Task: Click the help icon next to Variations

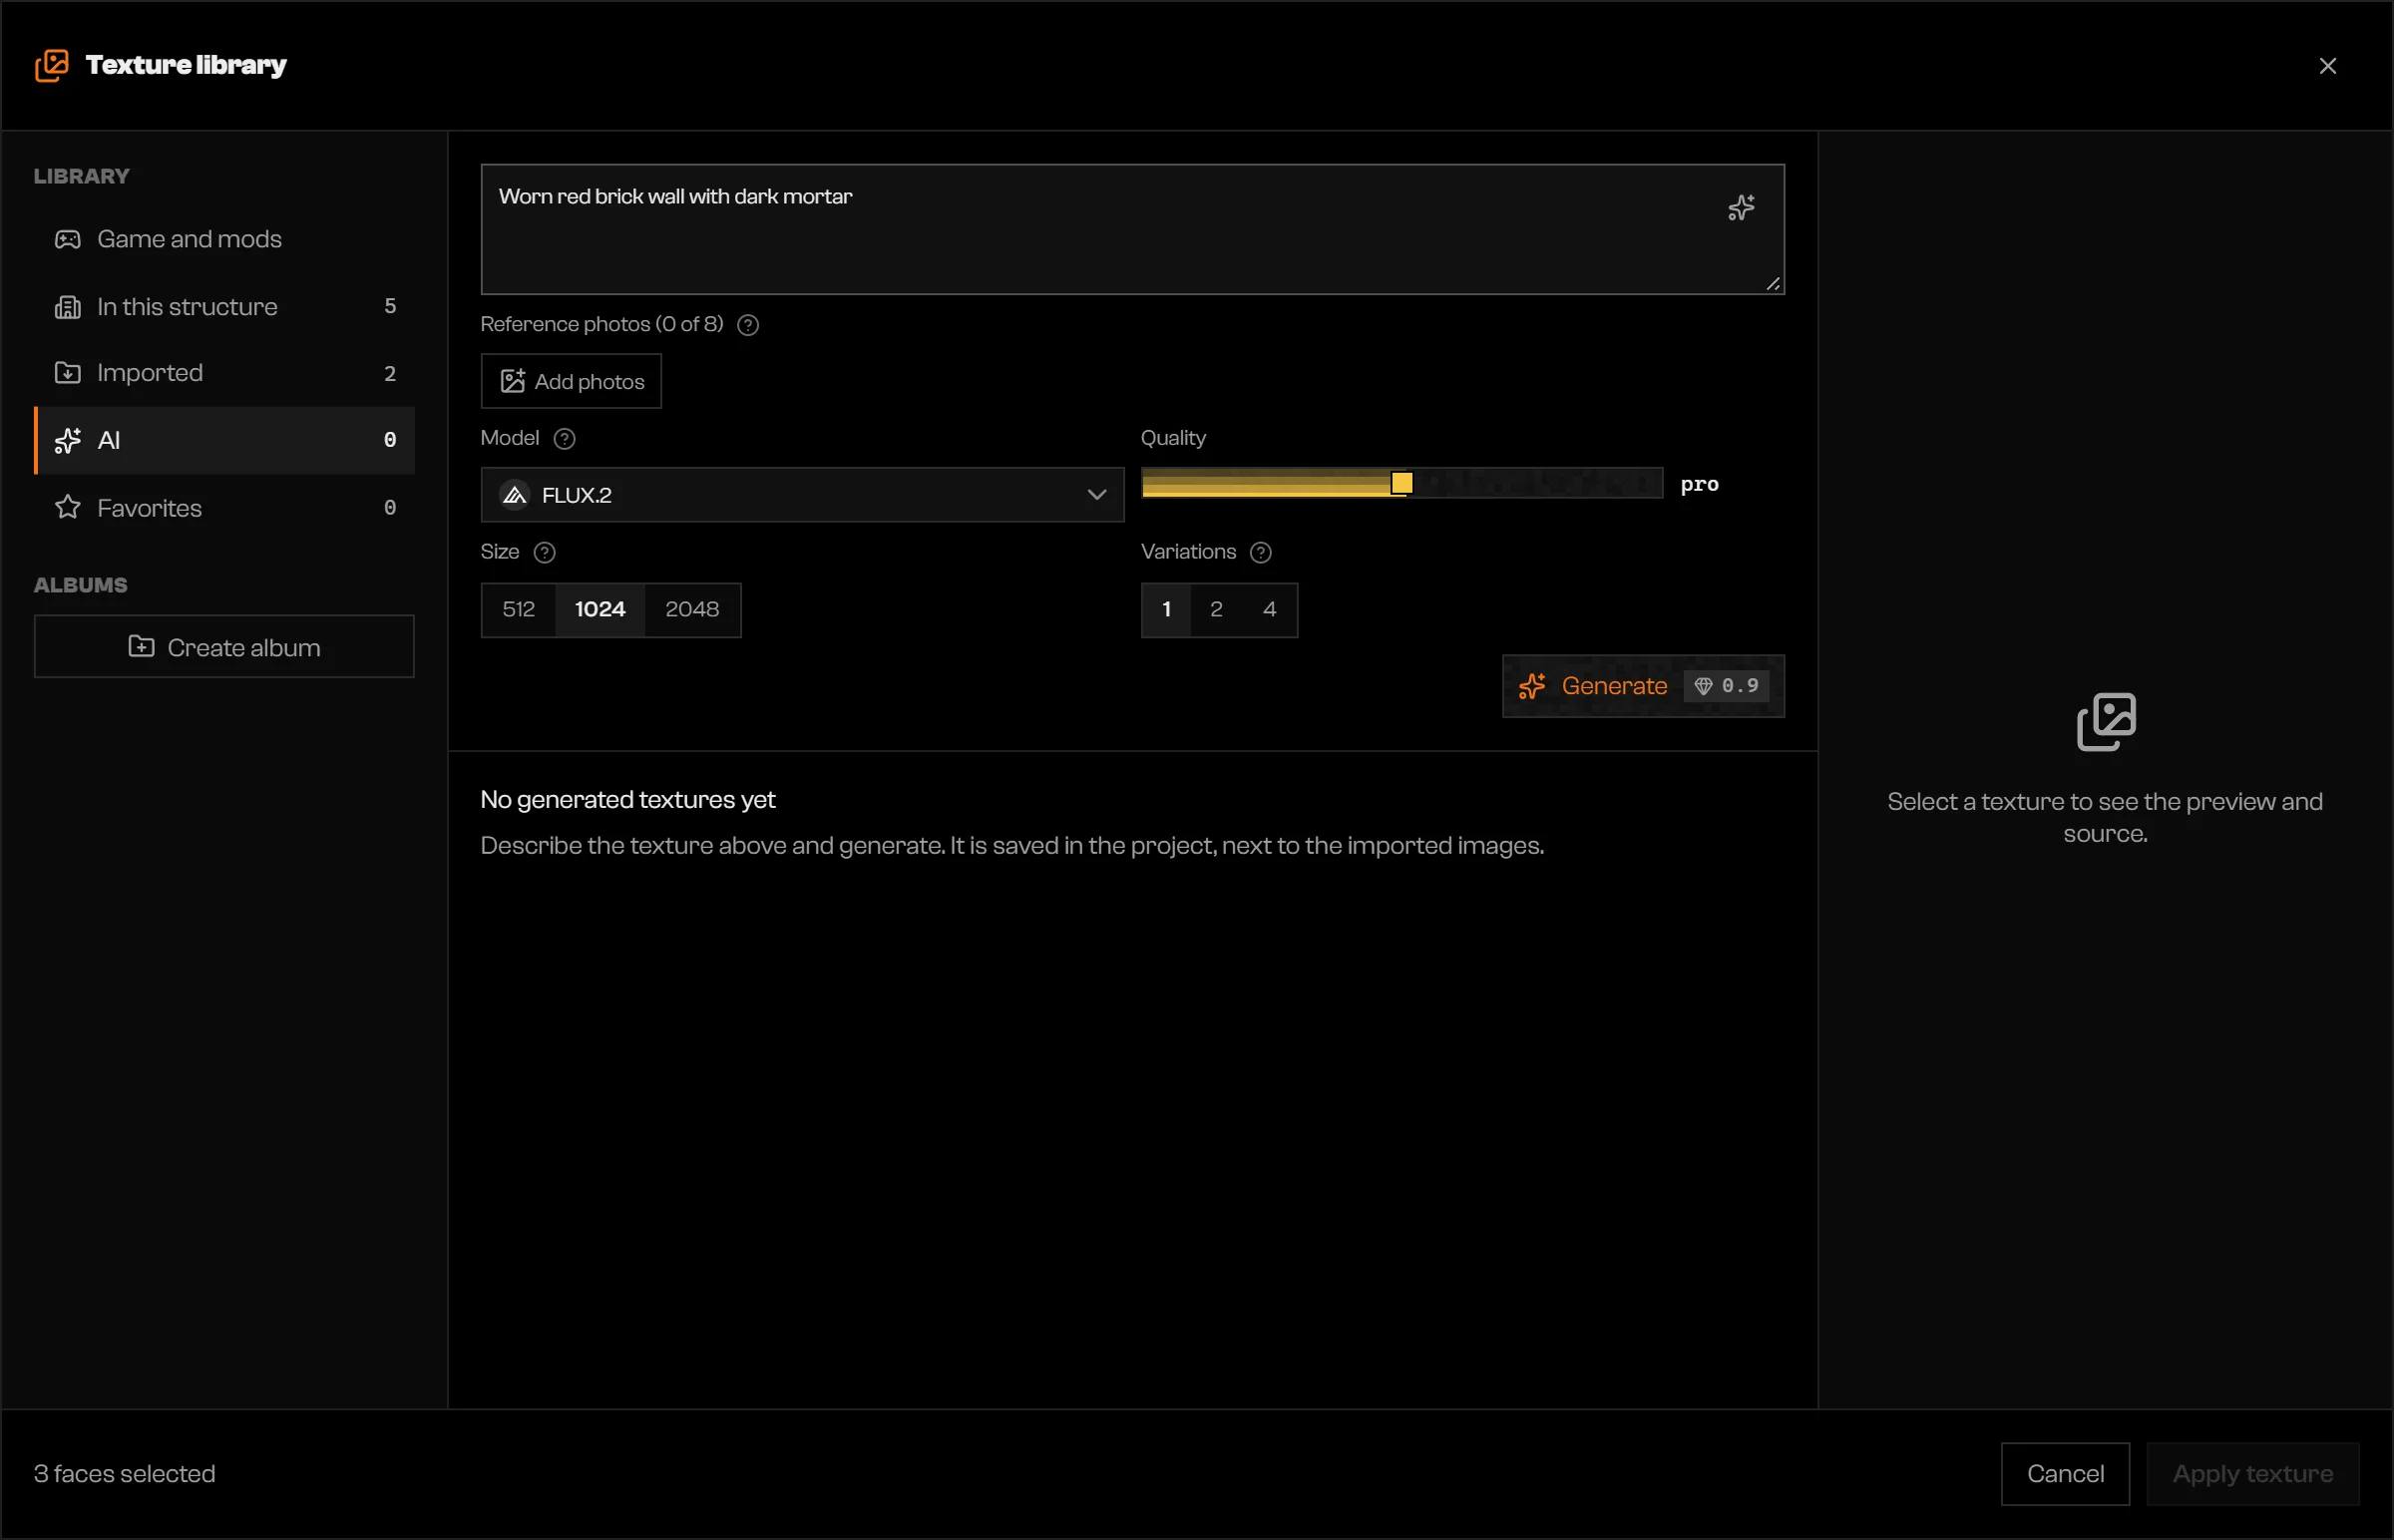Action: (x=1261, y=553)
